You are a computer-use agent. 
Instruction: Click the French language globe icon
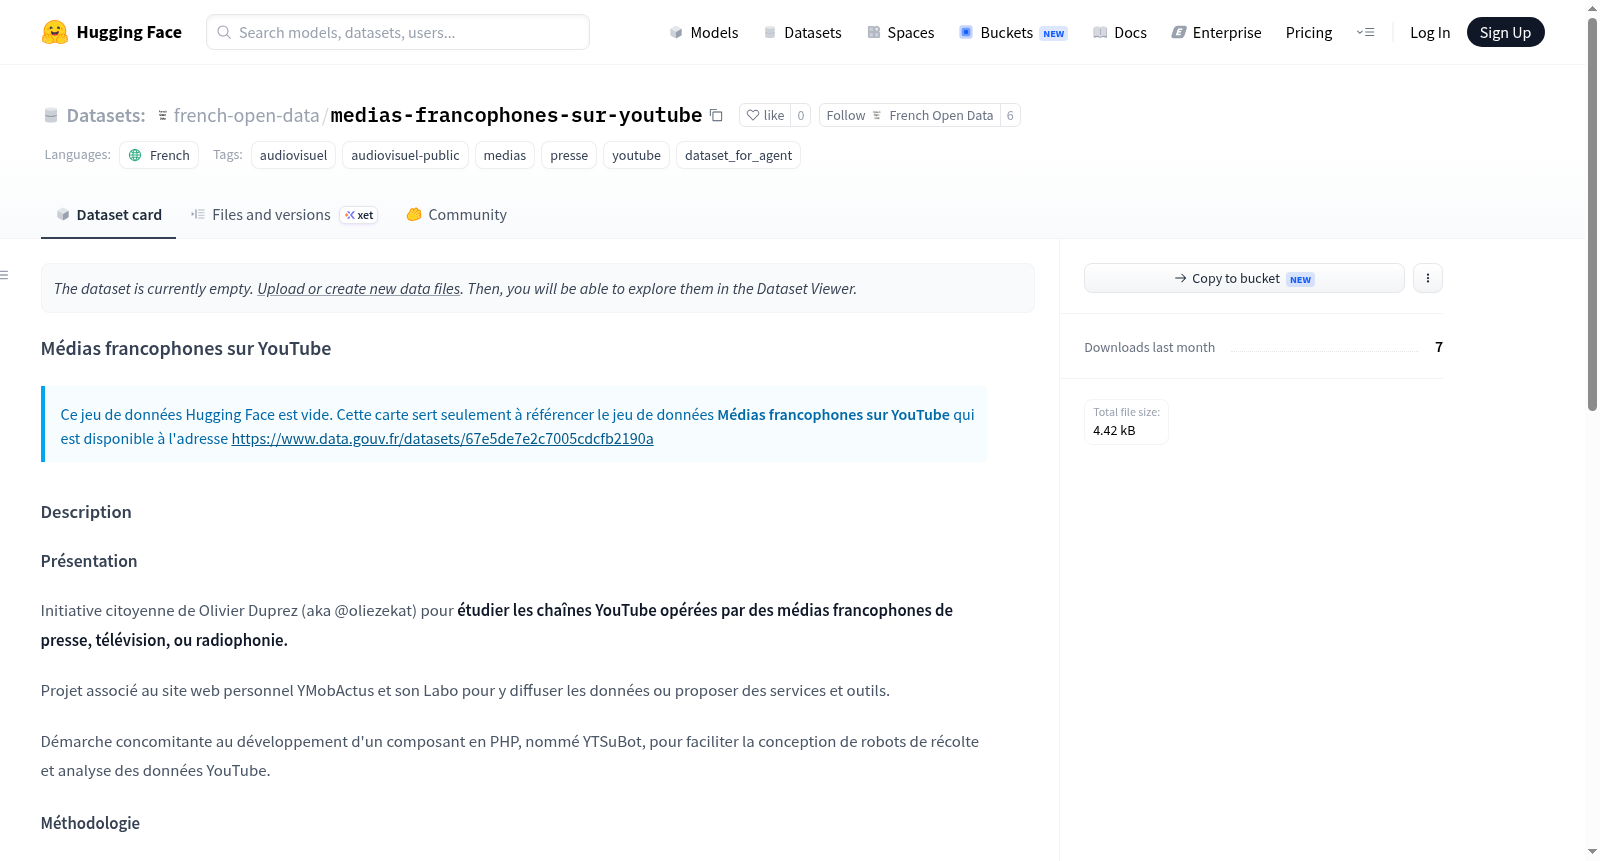click(x=135, y=155)
